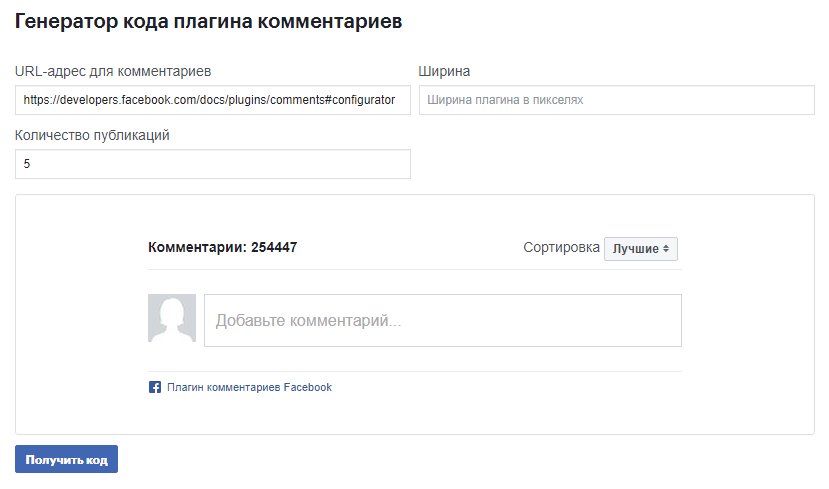Click the Facebook logo icon in plugin footer

(x=154, y=387)
